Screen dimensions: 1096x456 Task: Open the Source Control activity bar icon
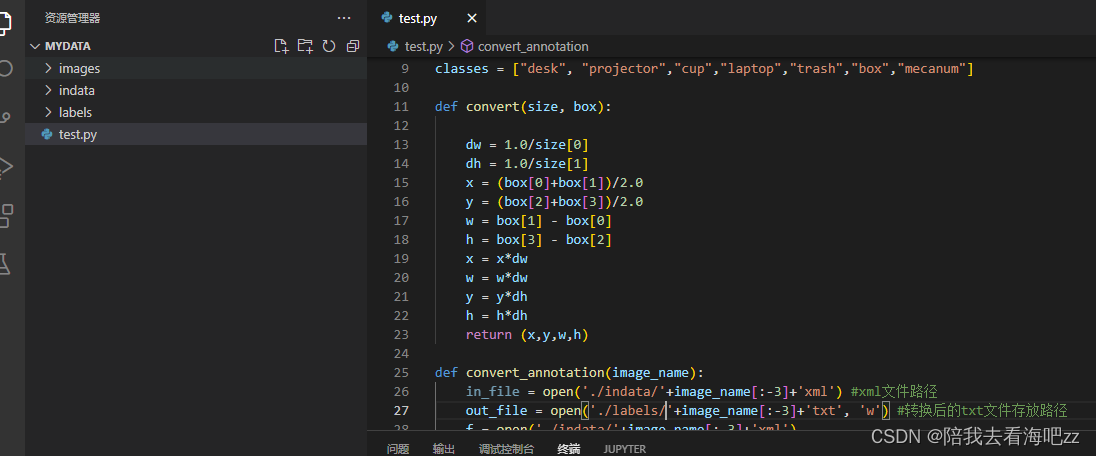[x=5, y=116]
